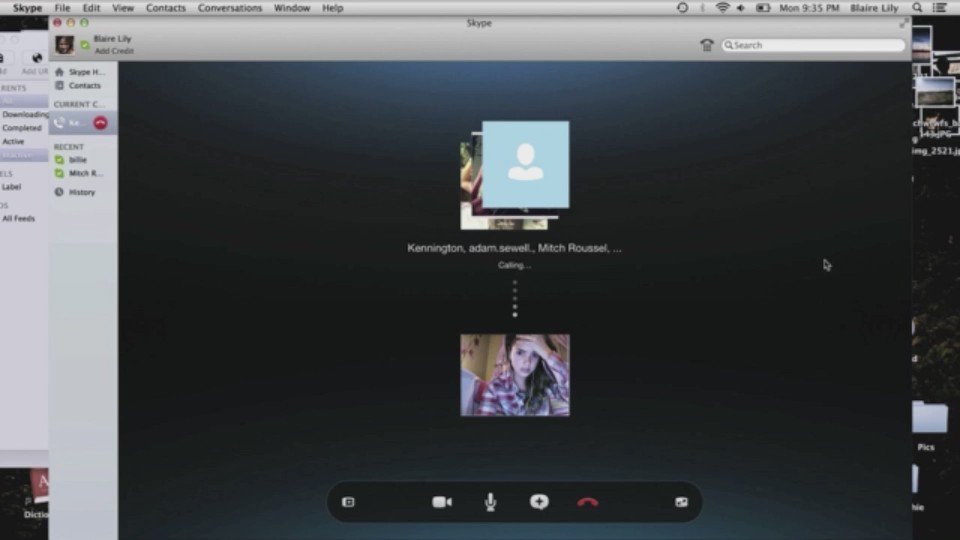Open the Skype application menu
The height and width of the screenshot is (540, 960).
tap(28, 8)
